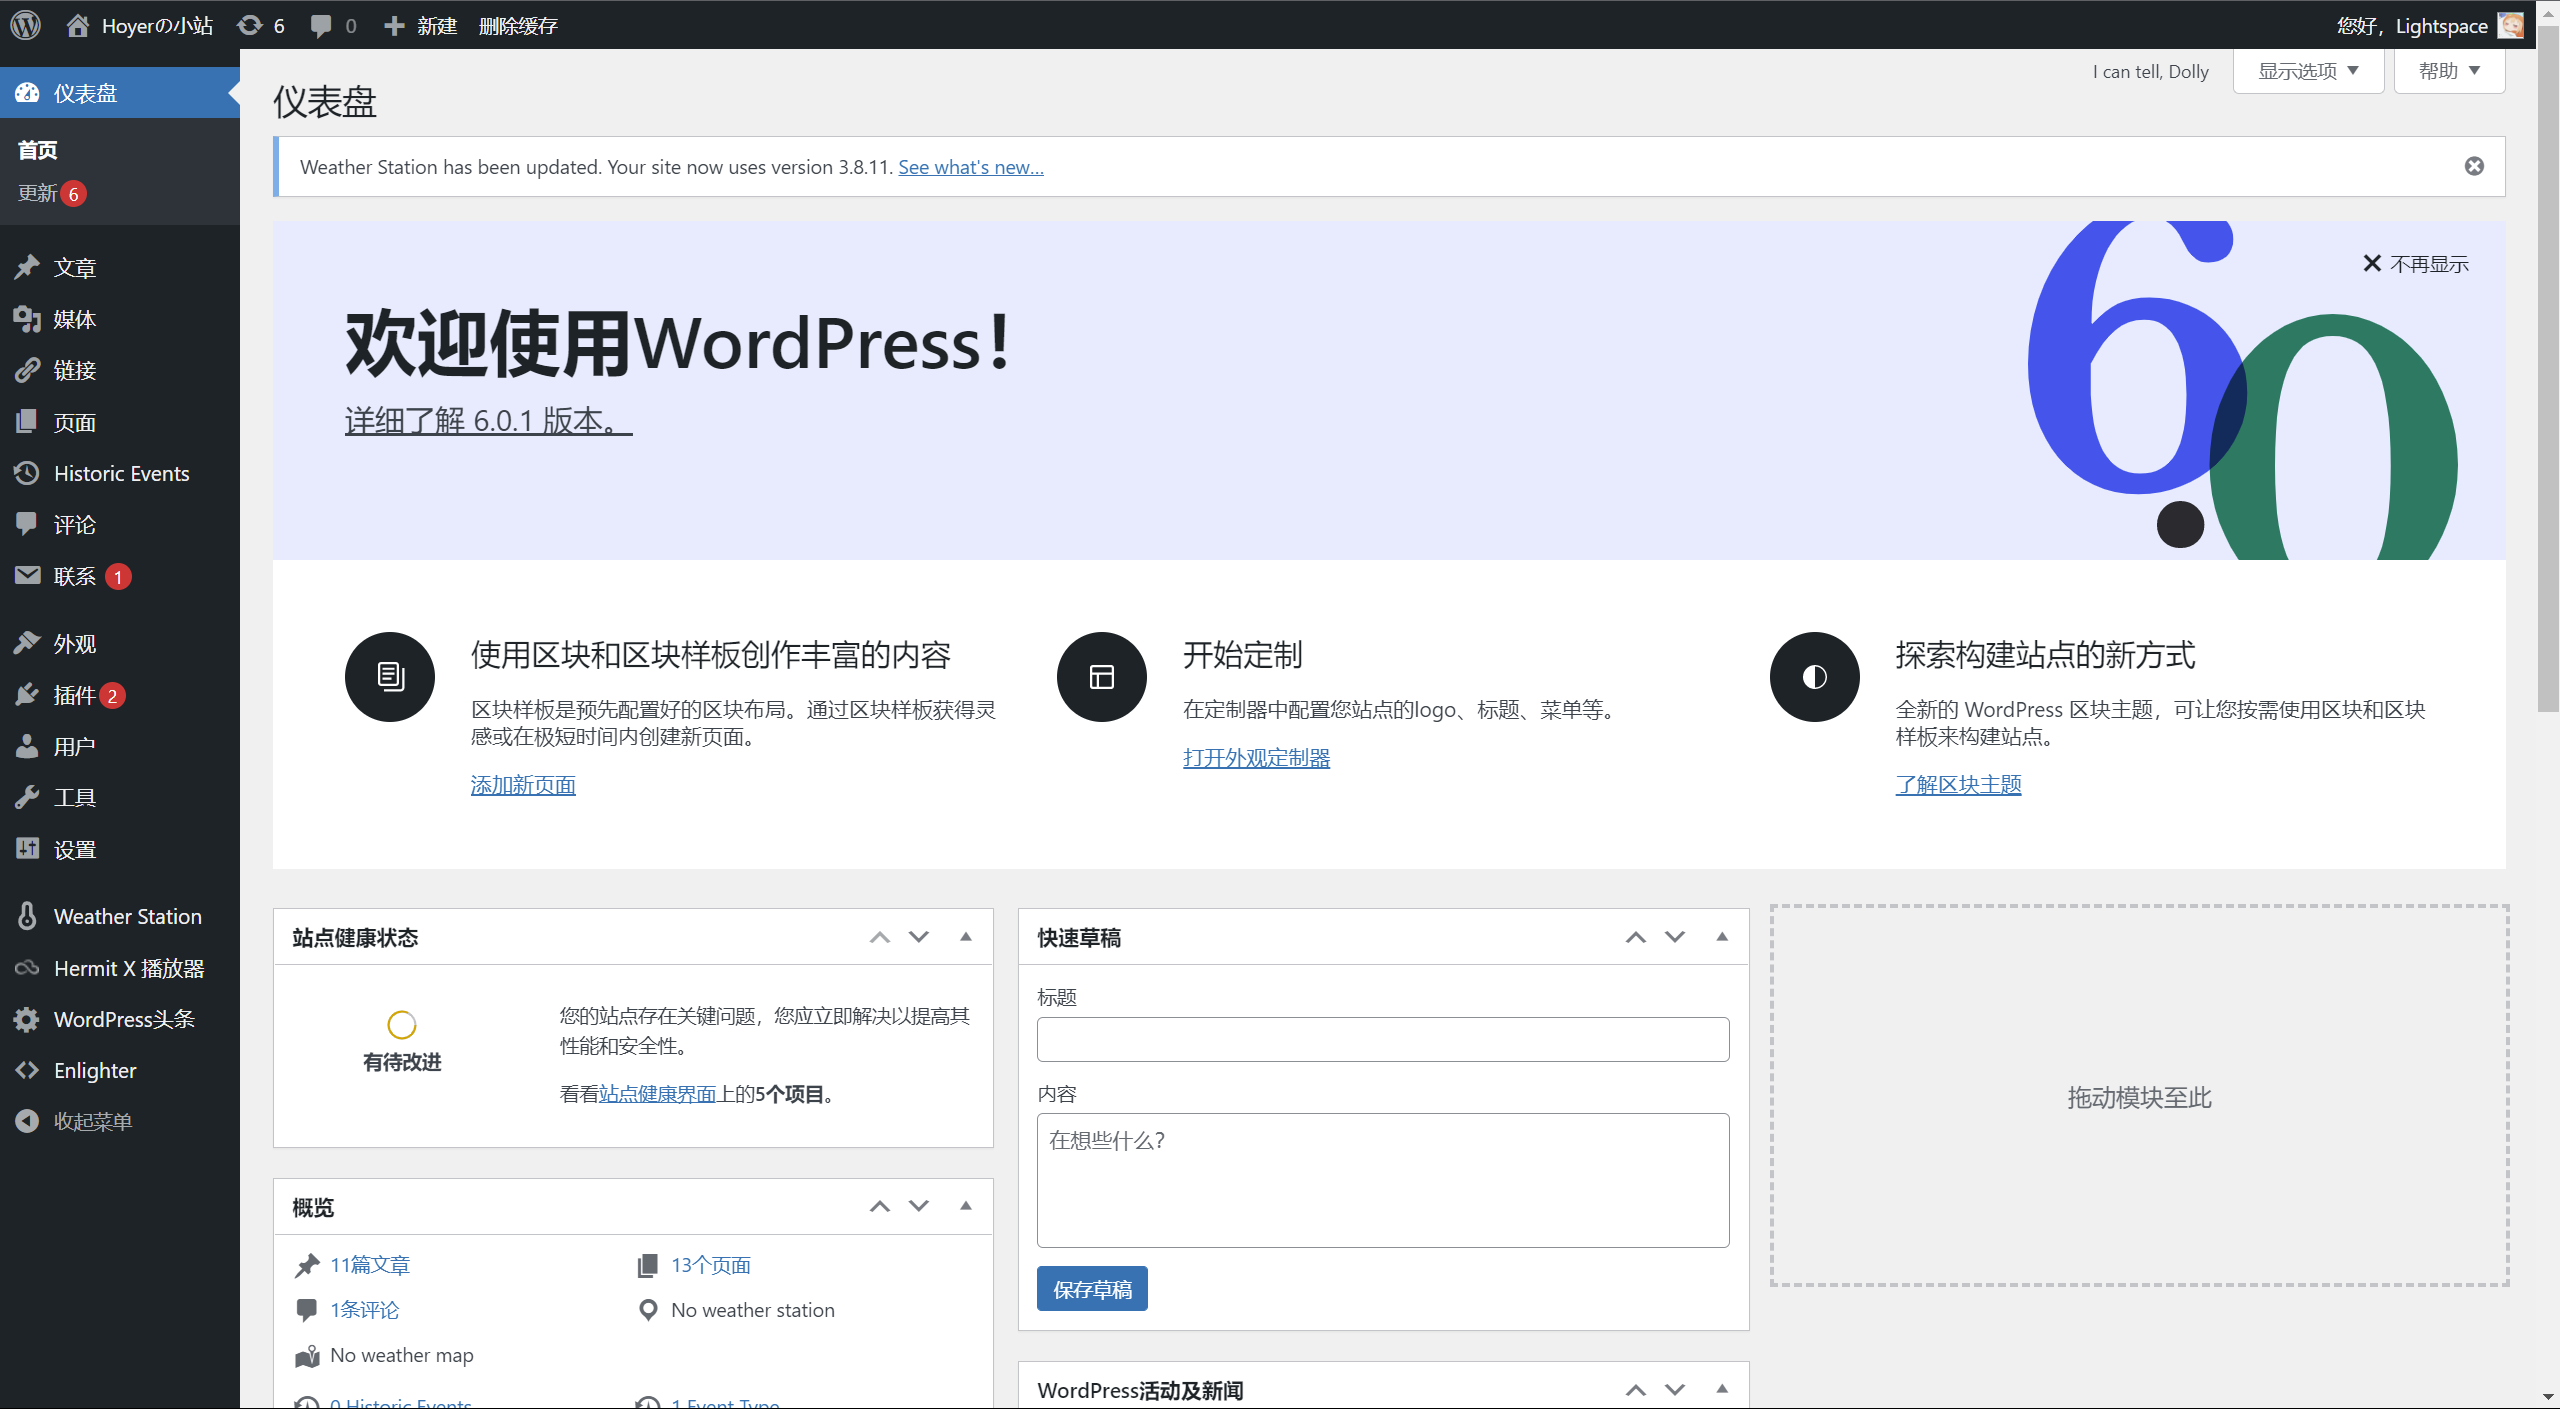Open the 联系 contact menu

coord(120,576)
